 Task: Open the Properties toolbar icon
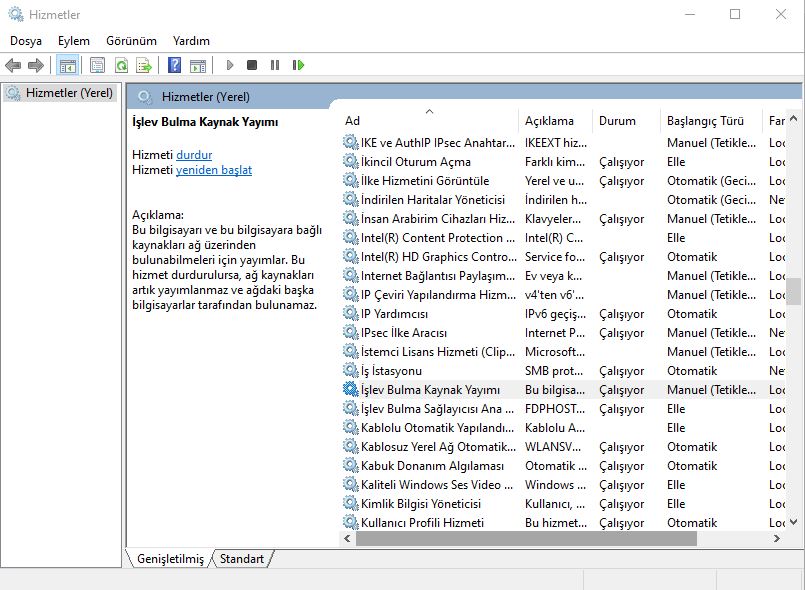click(97, 65)
